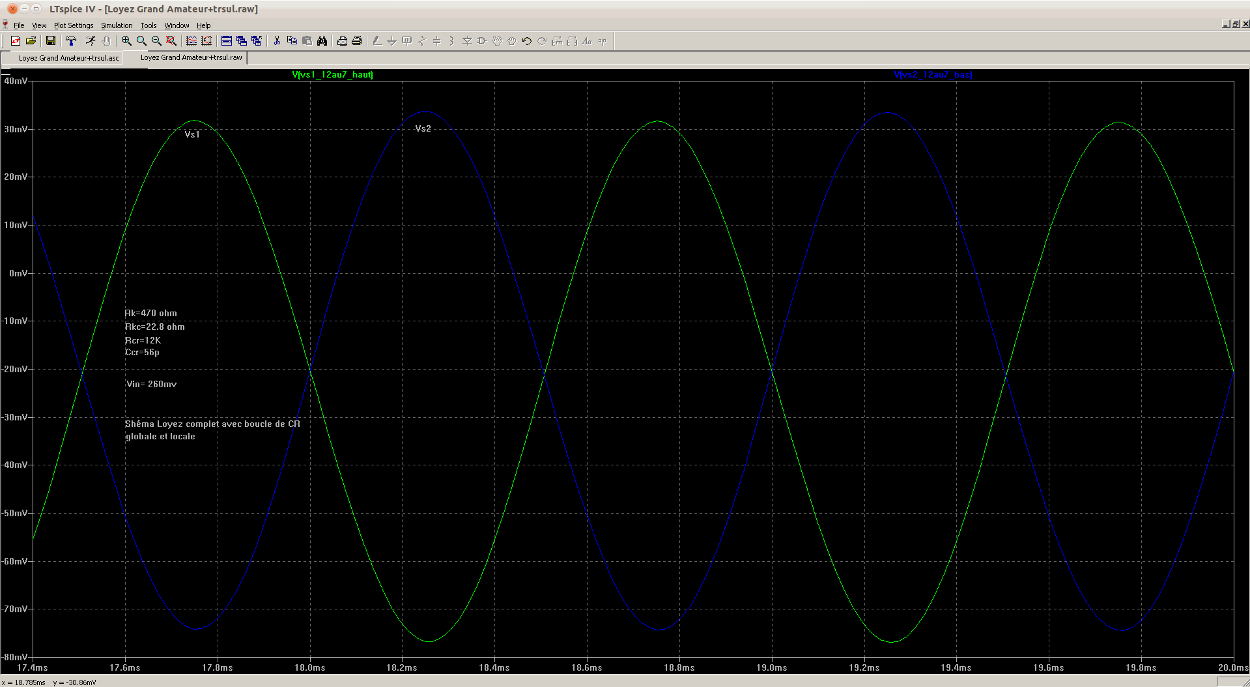
Task: Click the Tile Windows icon
Action: coord(226,41)
